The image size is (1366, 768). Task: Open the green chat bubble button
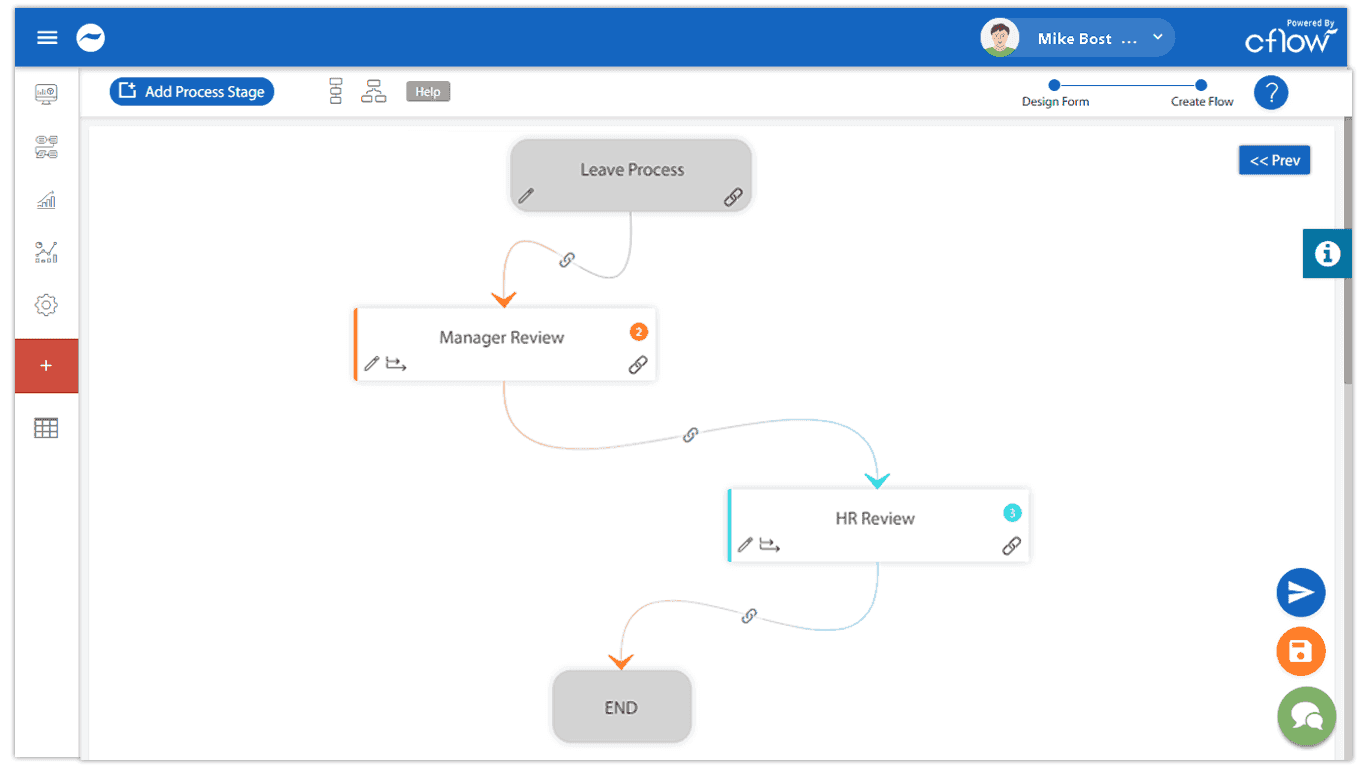pyautogui.click(x=1306, y=716)
